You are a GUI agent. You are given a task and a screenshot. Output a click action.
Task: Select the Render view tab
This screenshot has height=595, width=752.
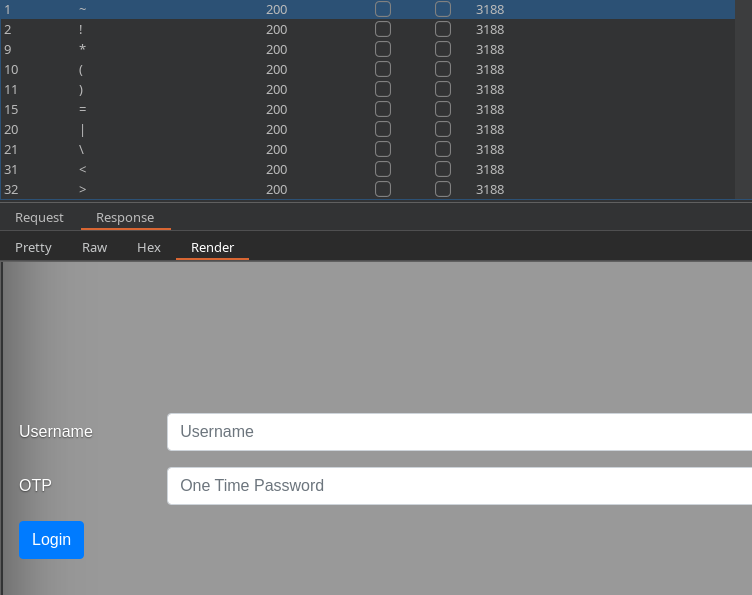pyautogui.click(x=212, y=247)
